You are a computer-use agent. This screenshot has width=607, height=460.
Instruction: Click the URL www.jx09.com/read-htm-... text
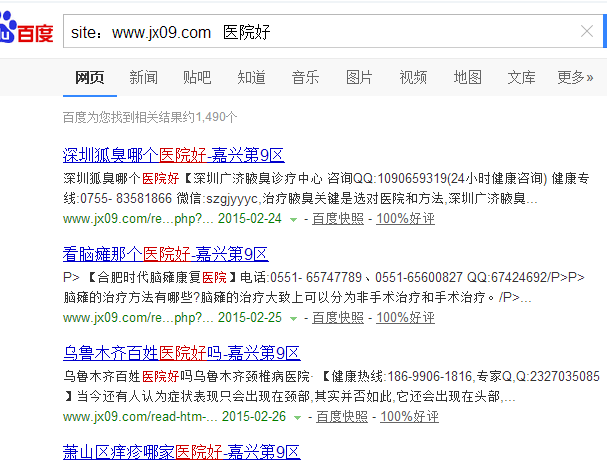(x=140, y=417)
